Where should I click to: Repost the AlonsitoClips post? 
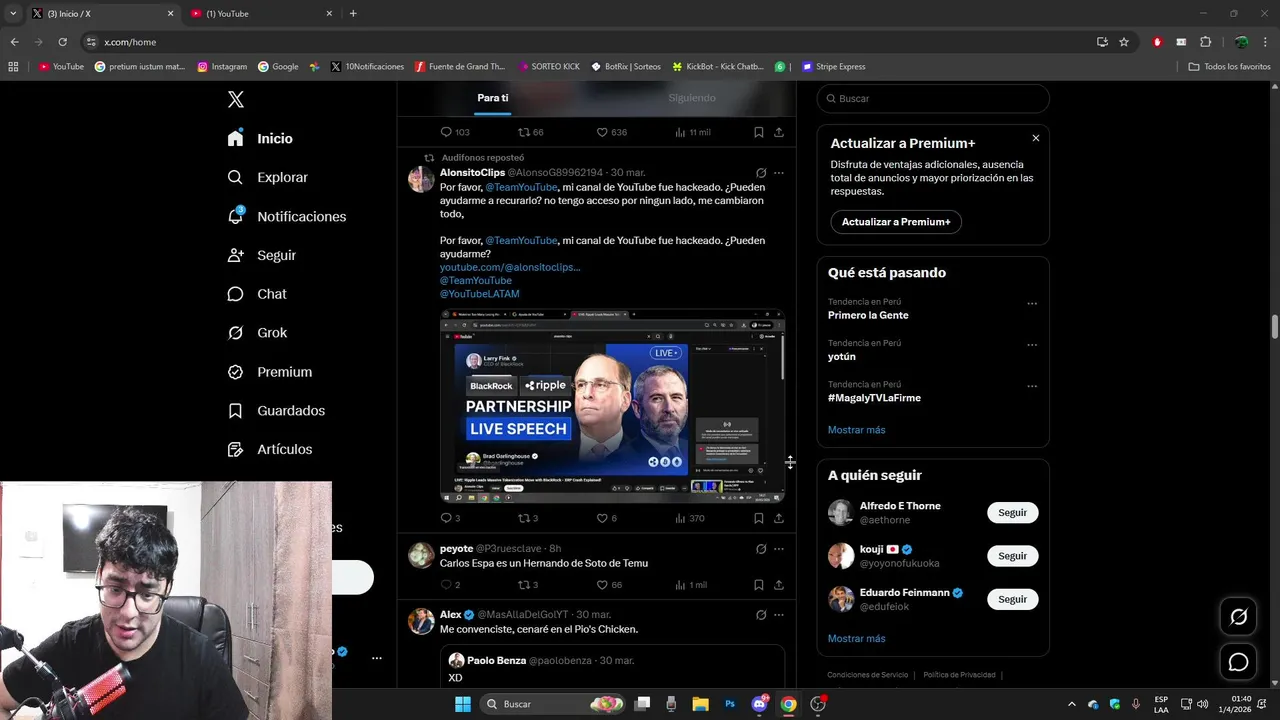pyautogui.click(x=523, y=518)
